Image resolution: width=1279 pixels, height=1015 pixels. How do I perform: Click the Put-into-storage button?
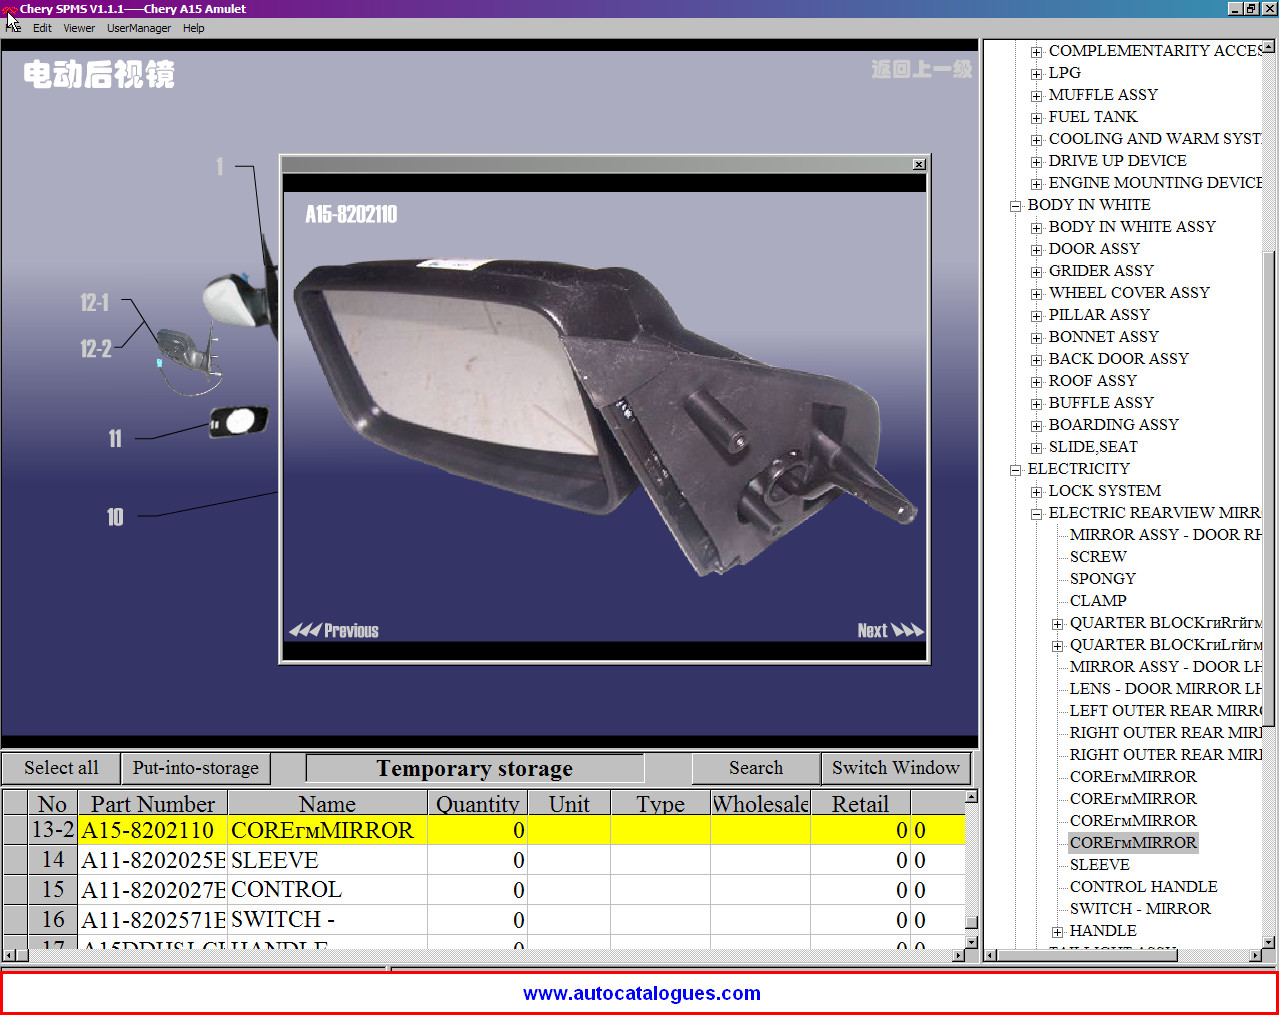196,768
